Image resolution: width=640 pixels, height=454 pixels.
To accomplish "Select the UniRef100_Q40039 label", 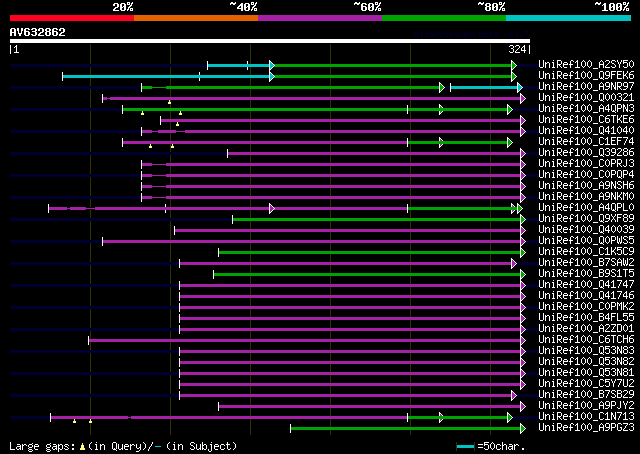I will (586, 230).
